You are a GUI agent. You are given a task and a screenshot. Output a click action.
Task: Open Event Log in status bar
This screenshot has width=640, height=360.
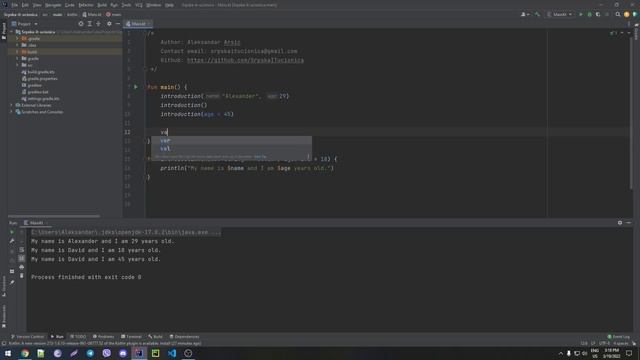[x=619, y=337]
